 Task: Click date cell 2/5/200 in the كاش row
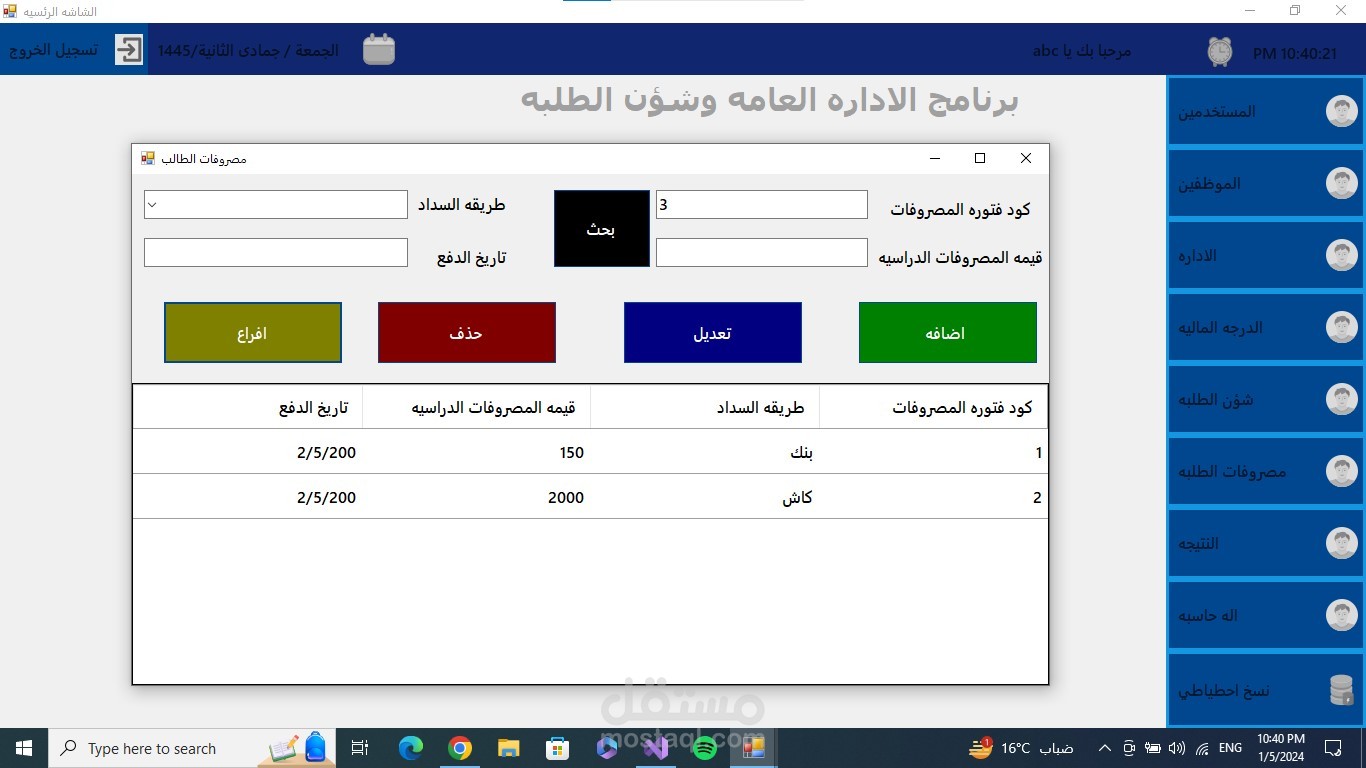click(248, 497)
